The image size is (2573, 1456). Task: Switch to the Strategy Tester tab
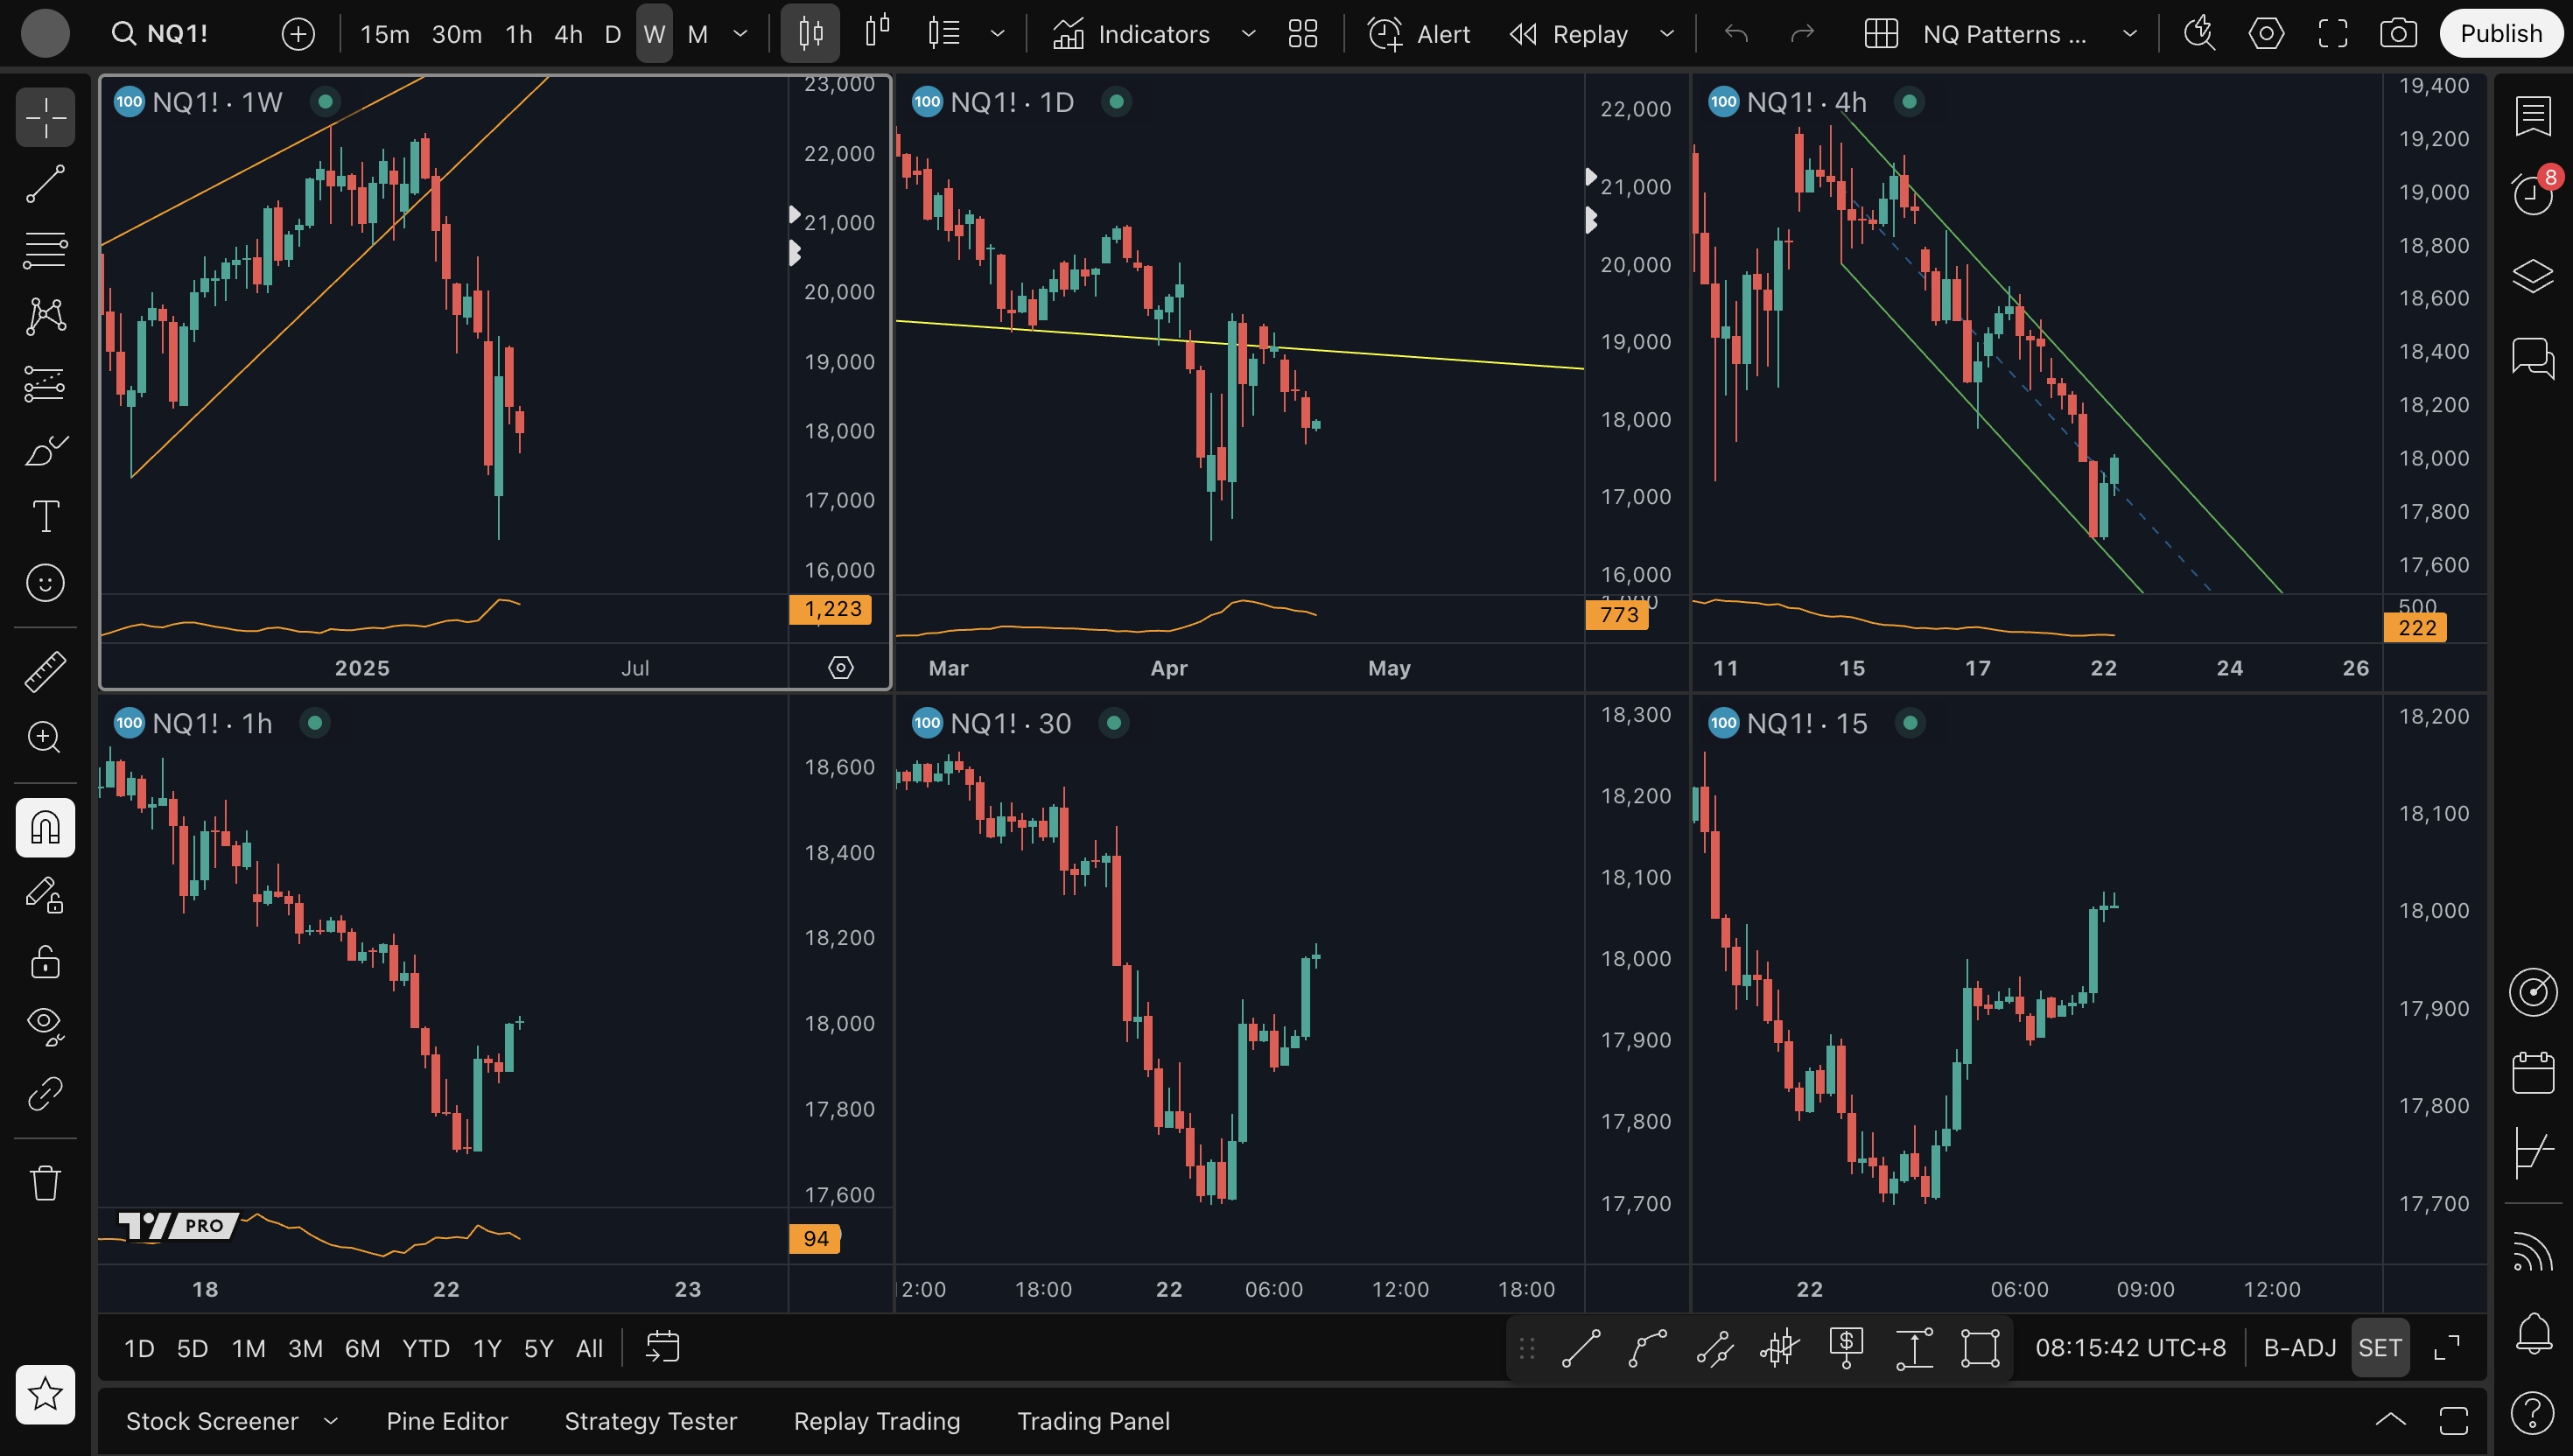pos(650,1421)
